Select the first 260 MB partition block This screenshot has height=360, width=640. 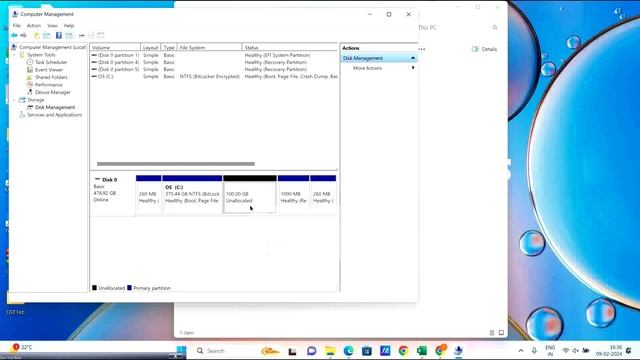pyautogui.click(x=149, y=194)
